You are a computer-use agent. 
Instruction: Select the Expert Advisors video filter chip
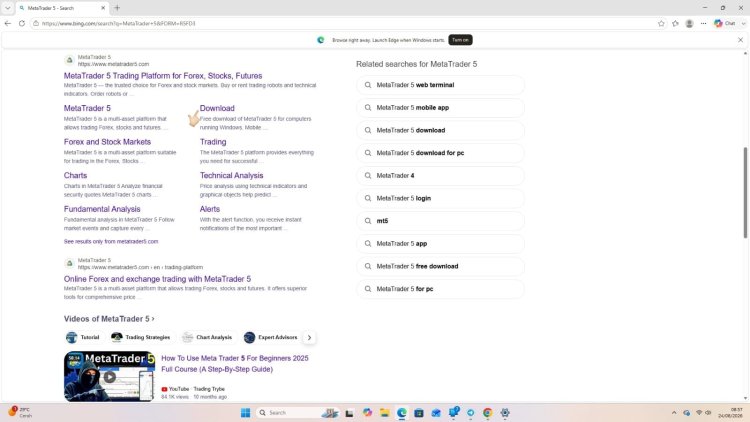[x=271, y=337]
